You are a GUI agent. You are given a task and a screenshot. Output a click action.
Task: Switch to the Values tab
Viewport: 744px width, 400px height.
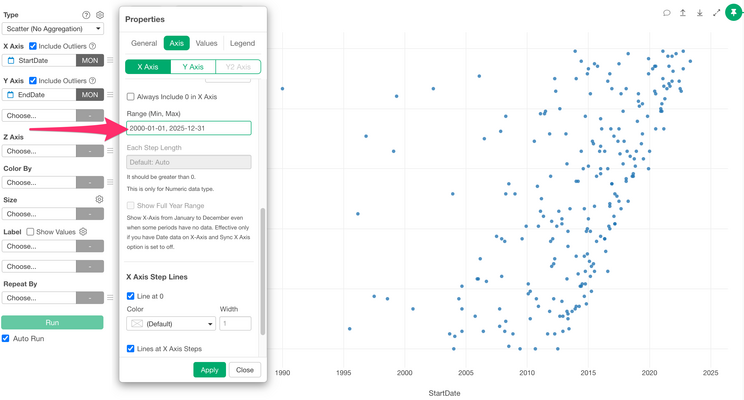206,43
